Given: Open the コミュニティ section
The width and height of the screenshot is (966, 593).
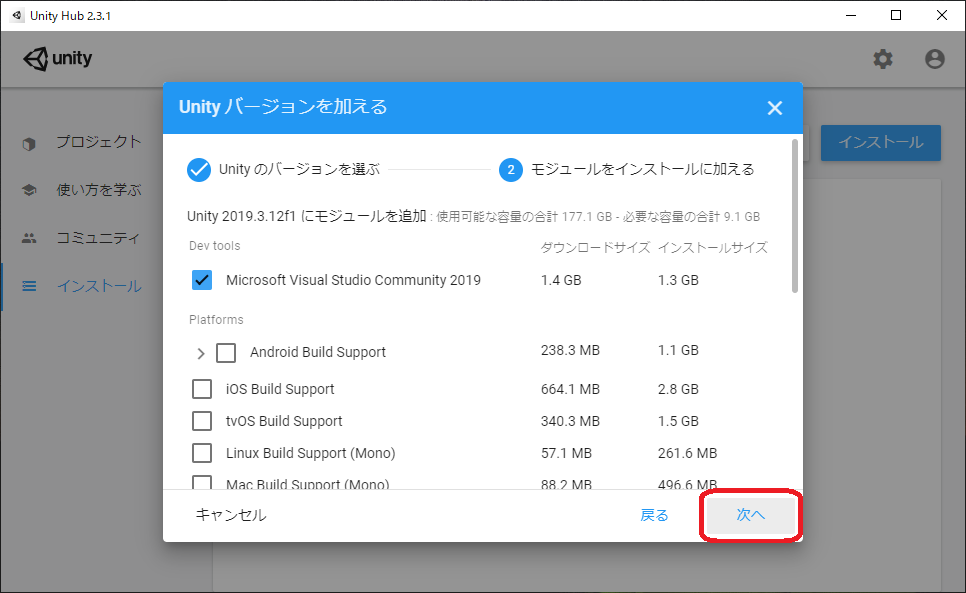Looking at the screenshot, I should pos(98,238).
